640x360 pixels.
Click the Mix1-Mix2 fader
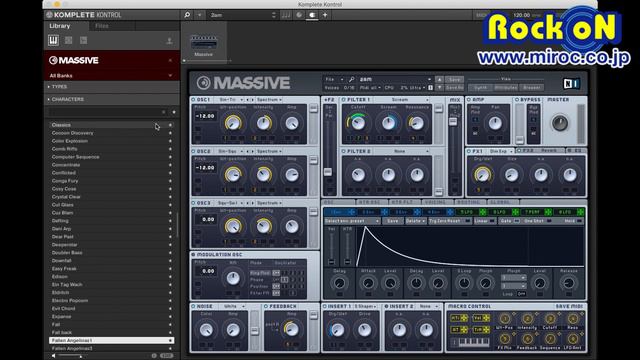453,122
